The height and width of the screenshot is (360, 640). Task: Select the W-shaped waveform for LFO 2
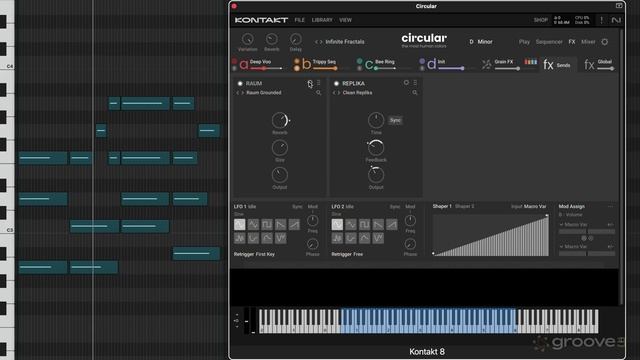[x=378, y=238]
